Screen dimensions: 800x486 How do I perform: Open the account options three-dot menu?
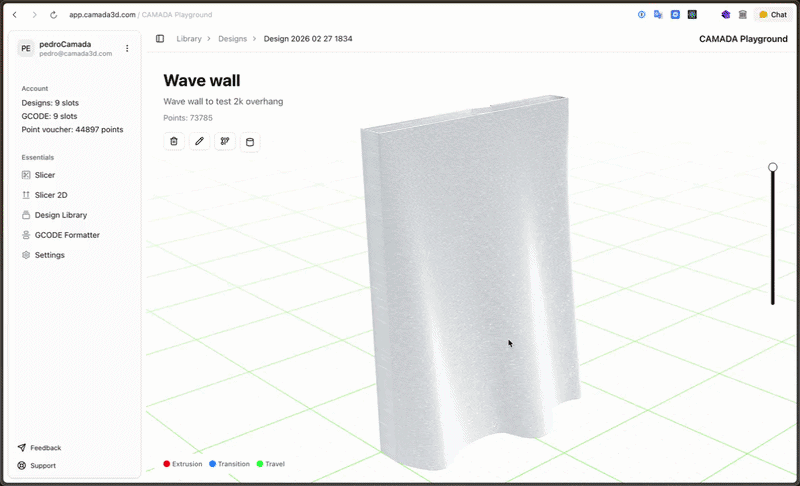coord(127,48)
